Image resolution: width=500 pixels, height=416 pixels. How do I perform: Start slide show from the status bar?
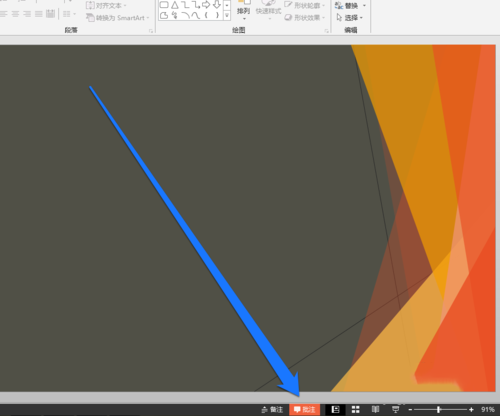pos(395,409)
